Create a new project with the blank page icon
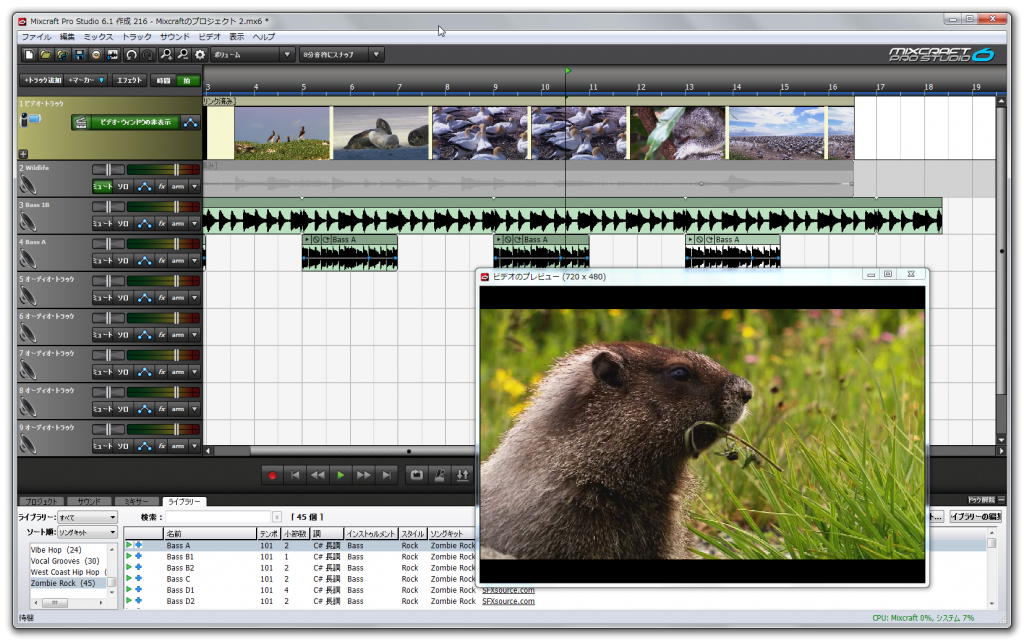 [29, 55]
